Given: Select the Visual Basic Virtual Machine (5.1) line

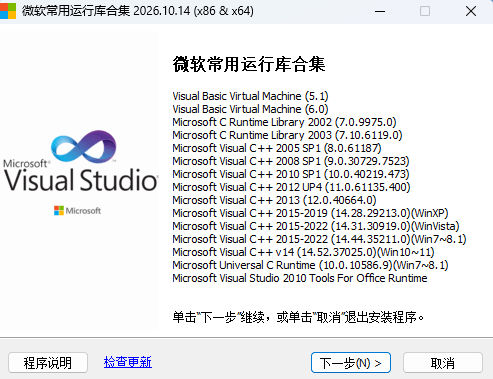Looking at the screenshot, I should coord(250,96).
